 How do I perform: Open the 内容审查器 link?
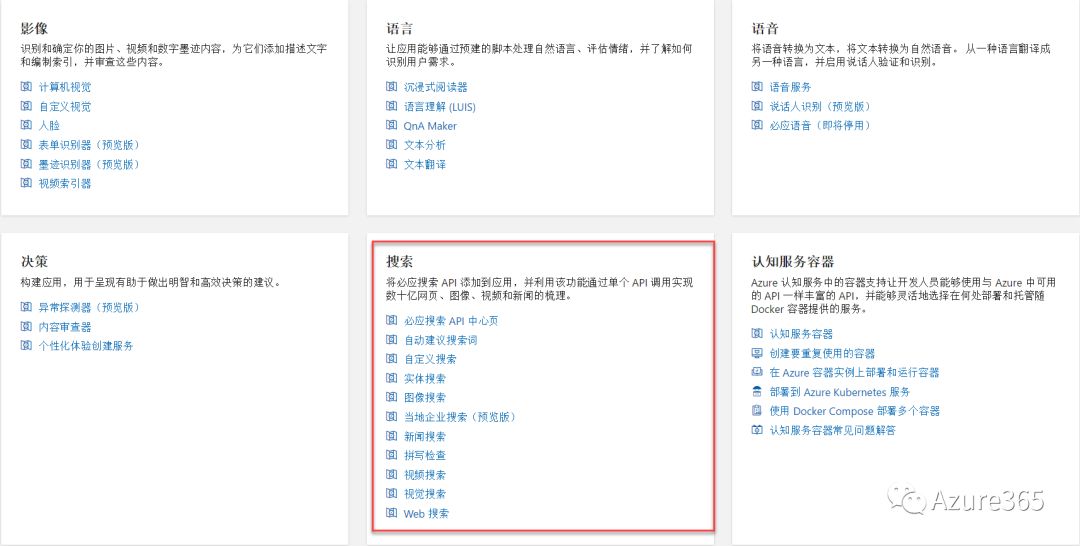[x=64, y=327]
